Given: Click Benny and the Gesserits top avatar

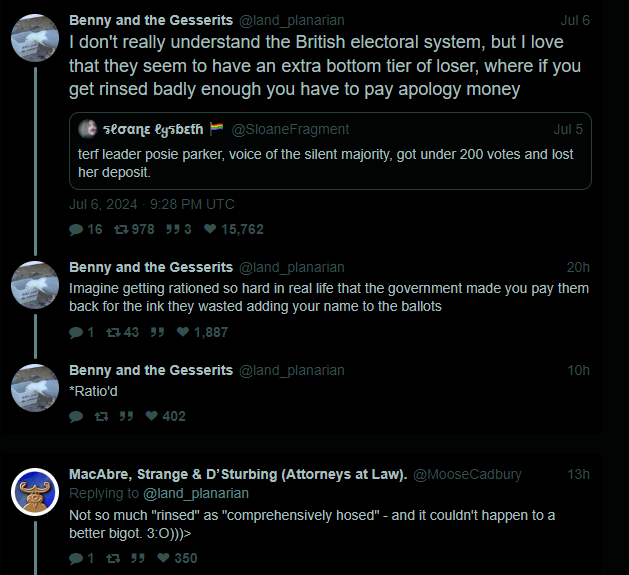Looking at the screenshot, I should [x=35, y=38].
